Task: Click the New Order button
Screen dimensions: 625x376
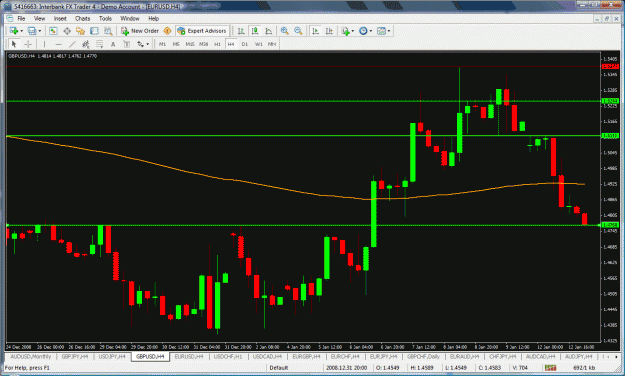Action: click(140, 31)
